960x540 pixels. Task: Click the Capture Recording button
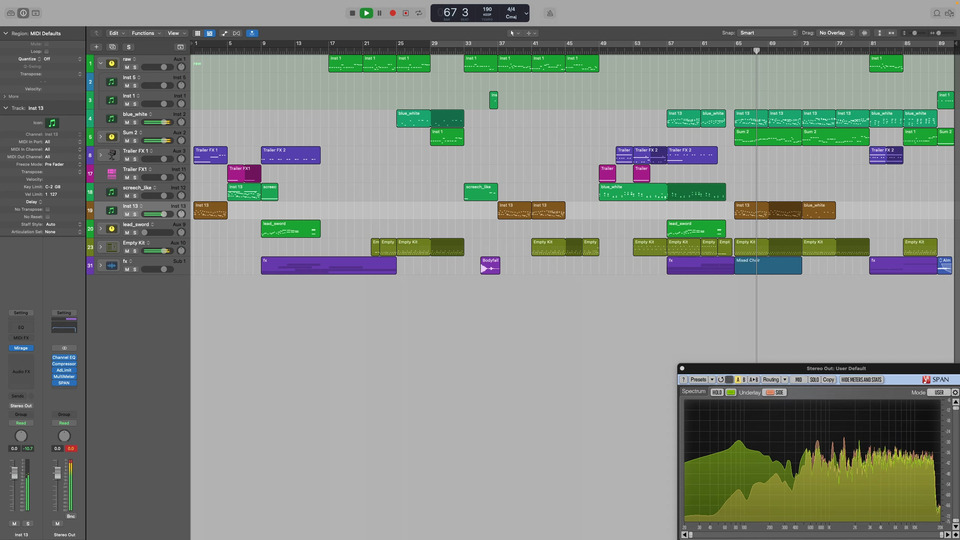406,13
